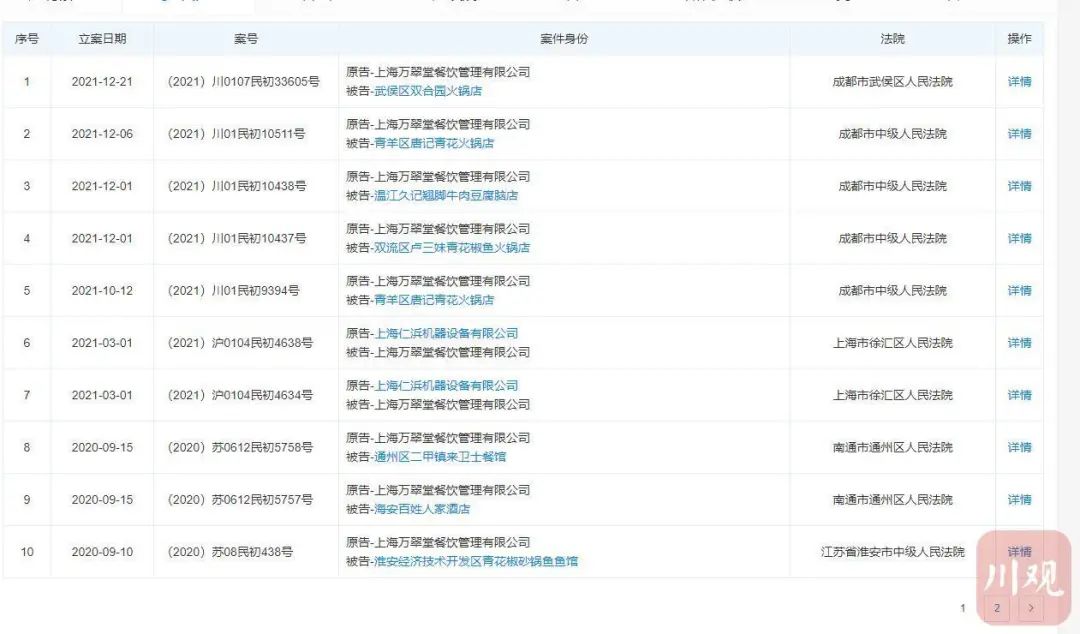Viewport: 1080px width, 634px height.
Task: Open 详情 for row 8 苏0612民初5758号
Action: coord(1019,447)
